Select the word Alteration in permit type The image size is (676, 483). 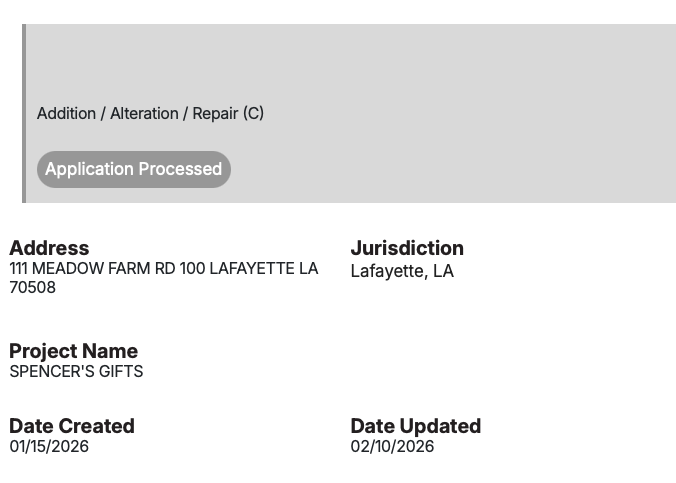144,114
